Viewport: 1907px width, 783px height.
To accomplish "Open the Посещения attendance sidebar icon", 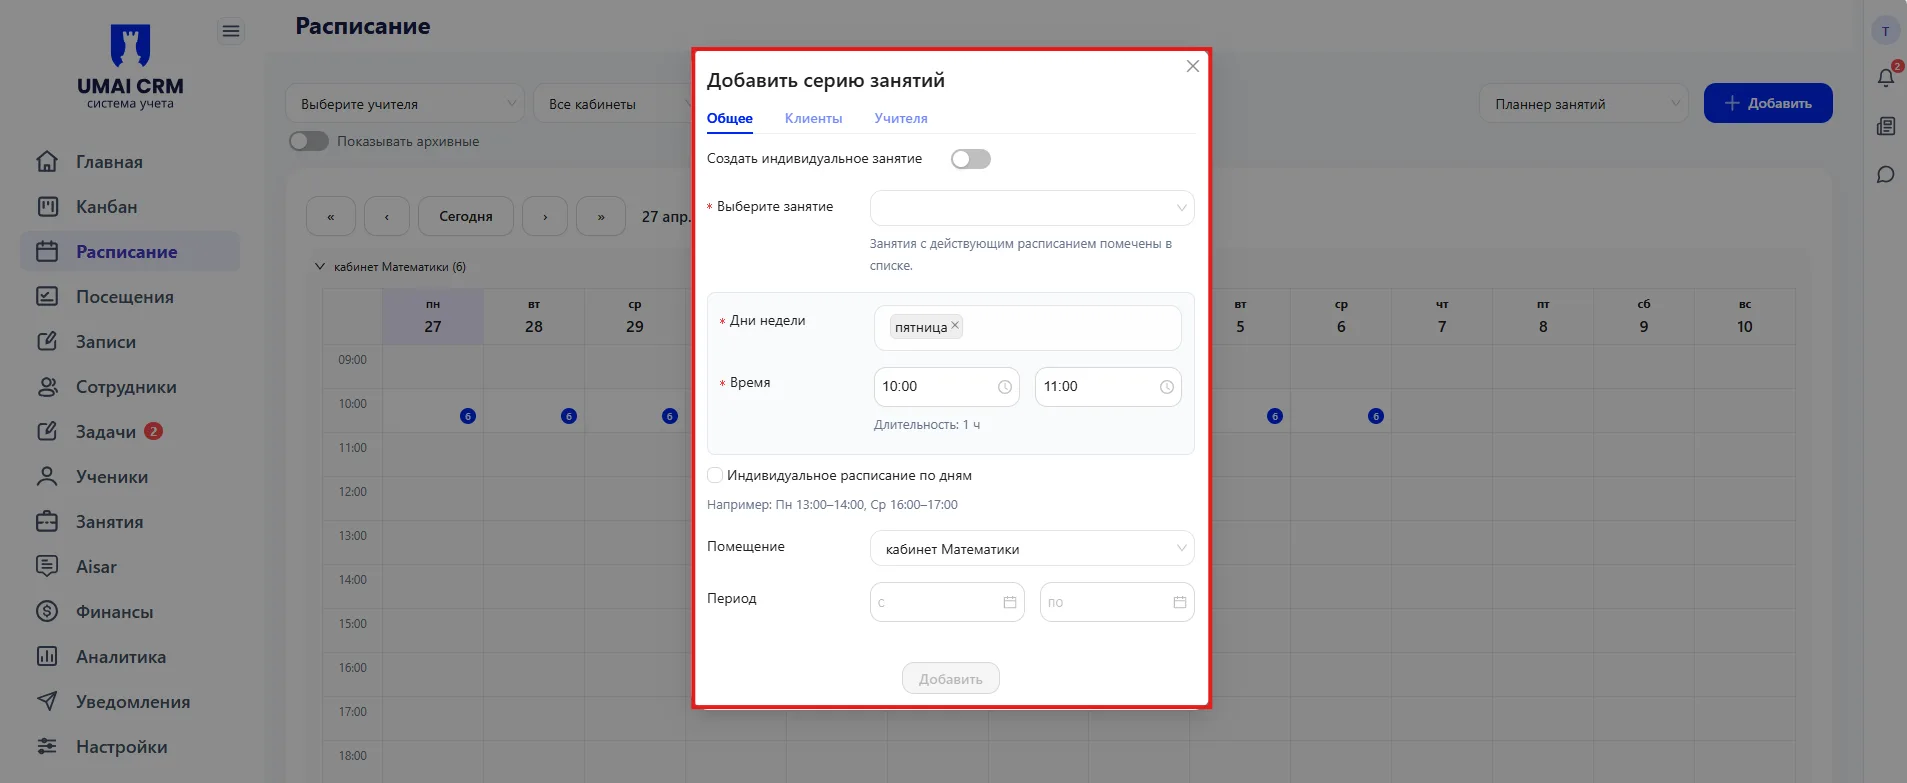I will click(x=47, y=296).
